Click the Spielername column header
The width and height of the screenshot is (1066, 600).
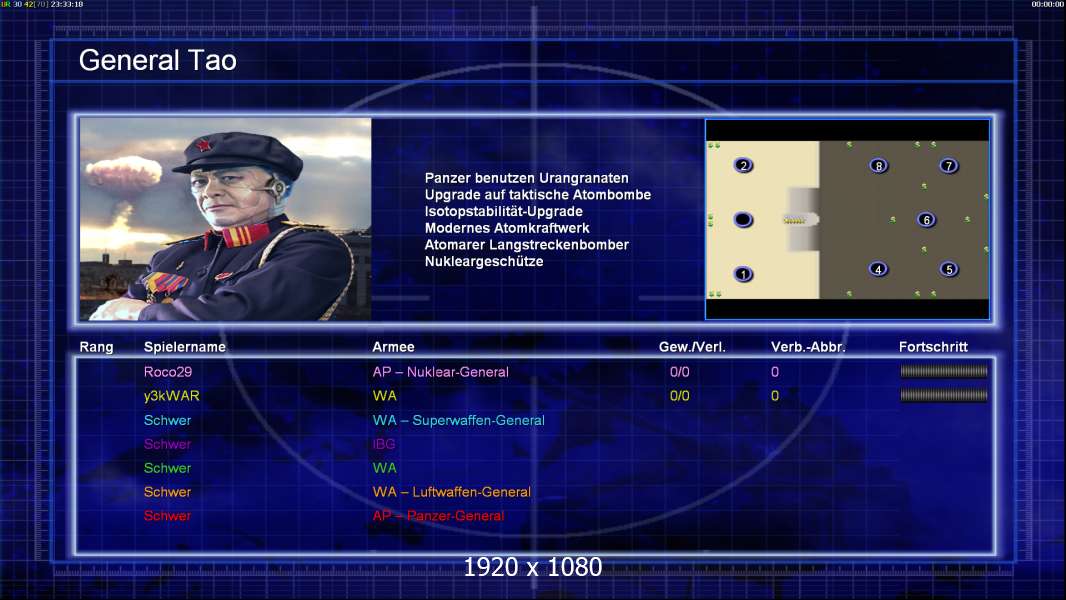[x=184, y=347]
